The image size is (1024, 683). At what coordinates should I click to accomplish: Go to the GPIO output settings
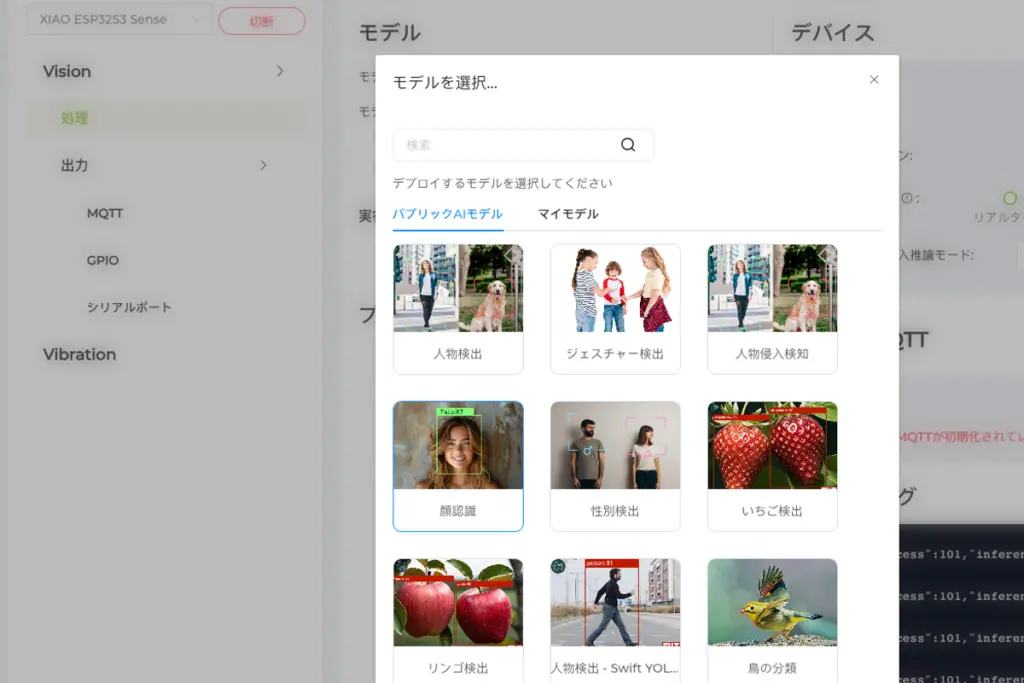(103, 261)
